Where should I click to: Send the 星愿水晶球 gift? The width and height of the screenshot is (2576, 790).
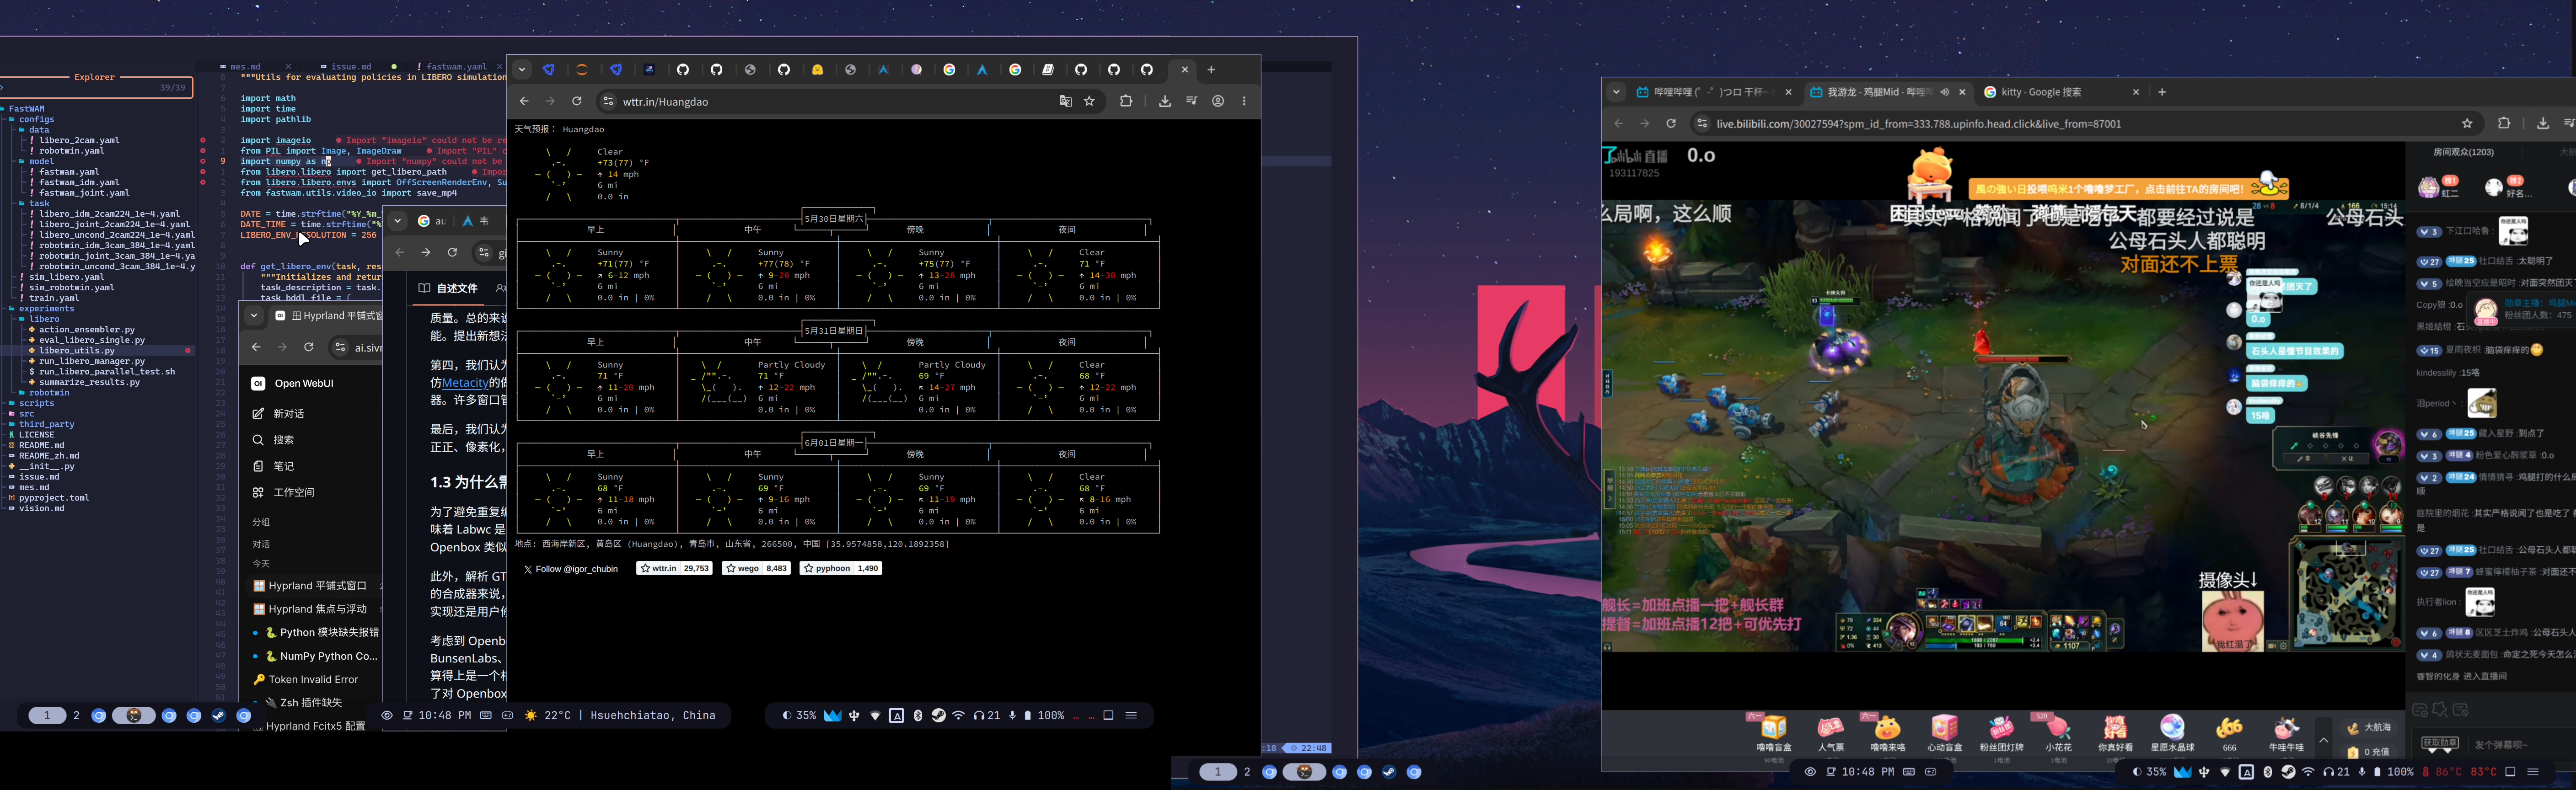pos(2172,733)
